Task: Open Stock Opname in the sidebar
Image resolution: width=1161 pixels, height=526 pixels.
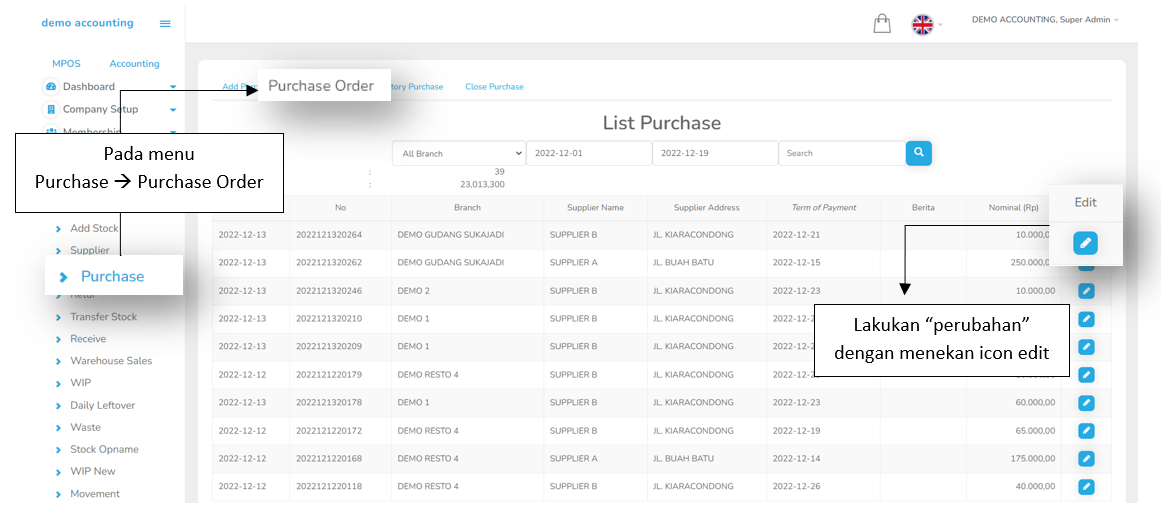Action: coord(104,450)
